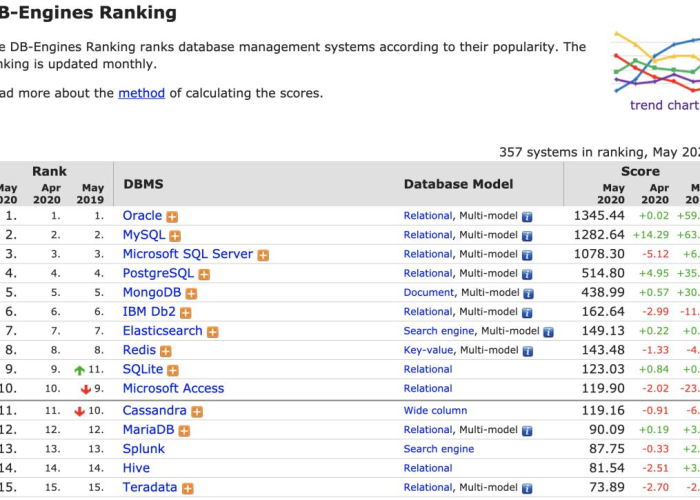
Task: Open the Microsoft SQL Server link
Action: pos(188,254)
